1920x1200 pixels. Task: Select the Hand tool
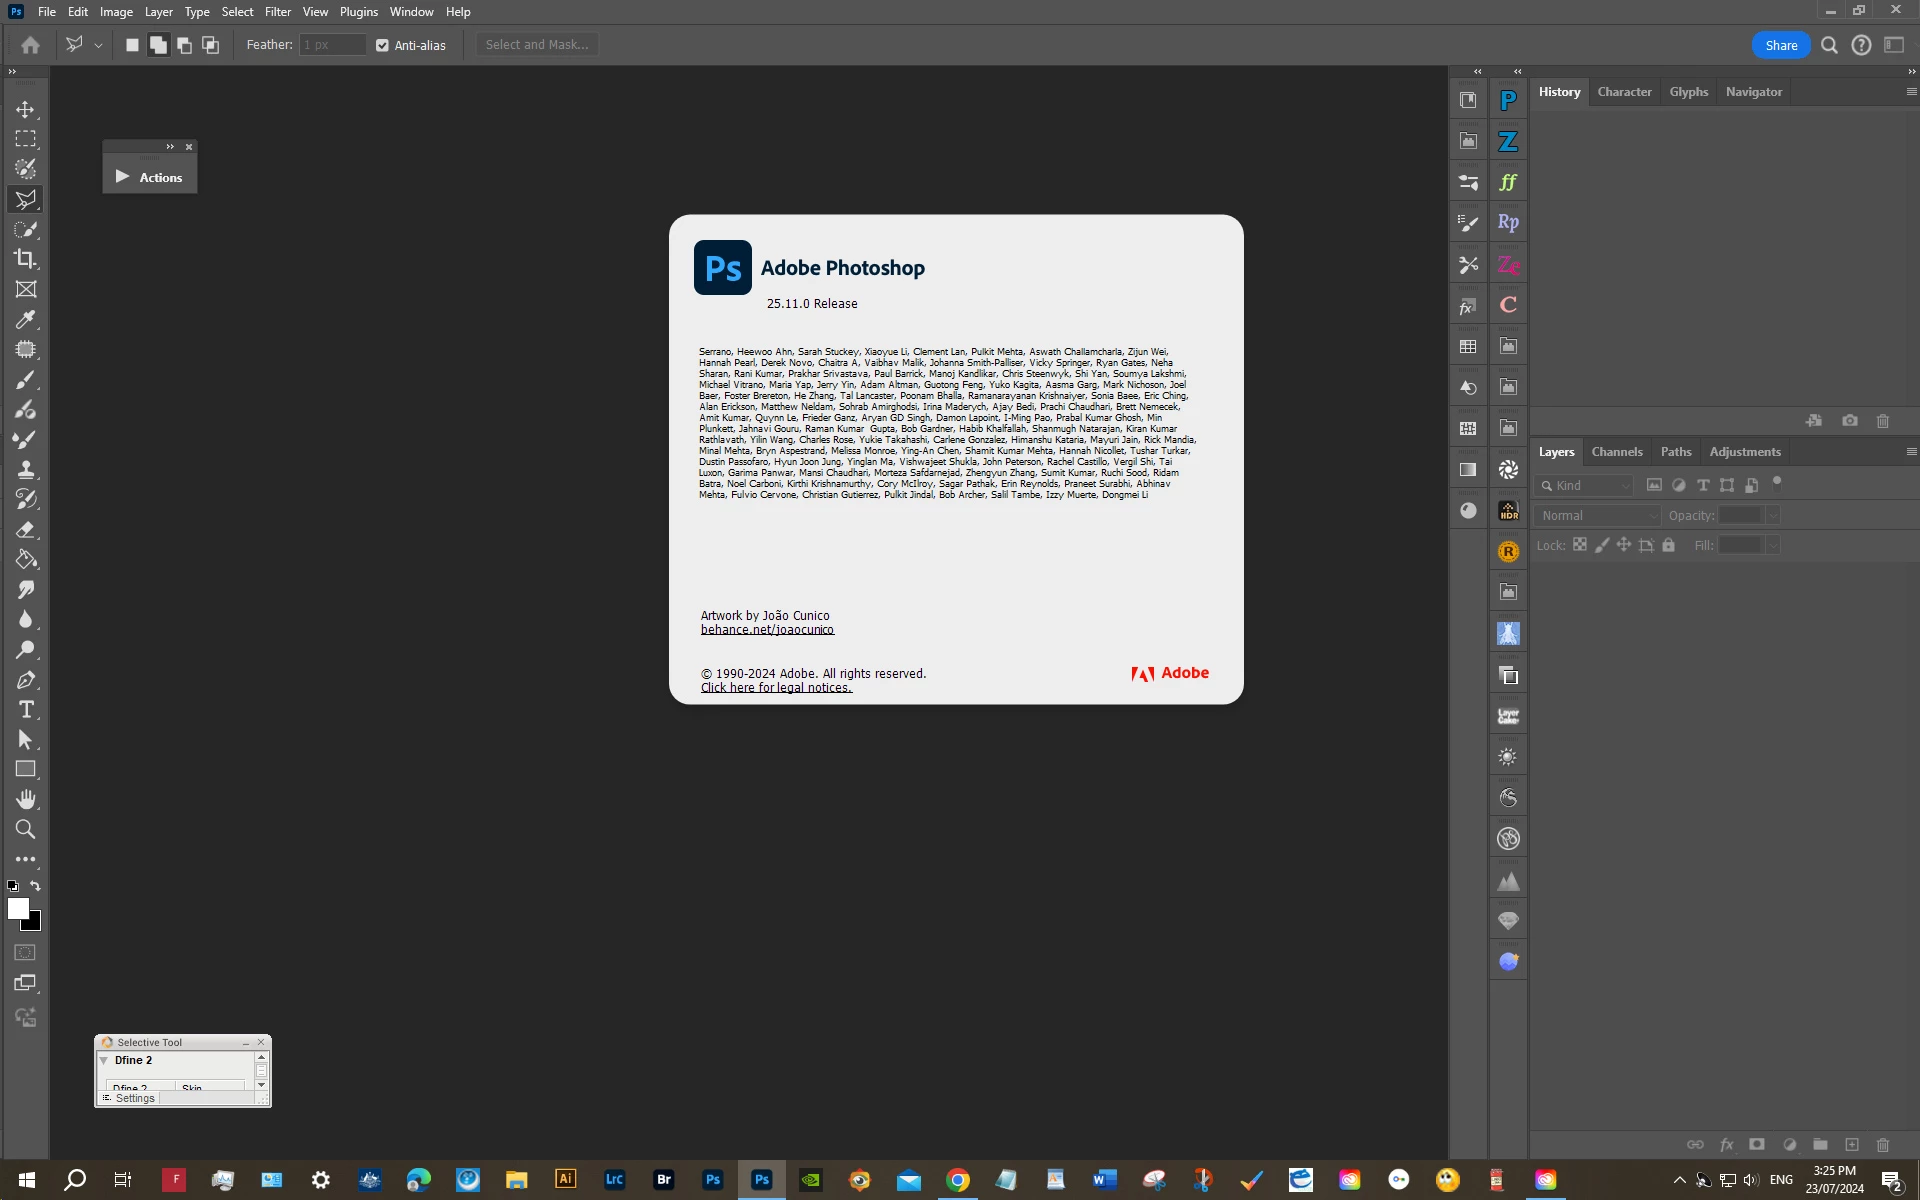point(26,799)
